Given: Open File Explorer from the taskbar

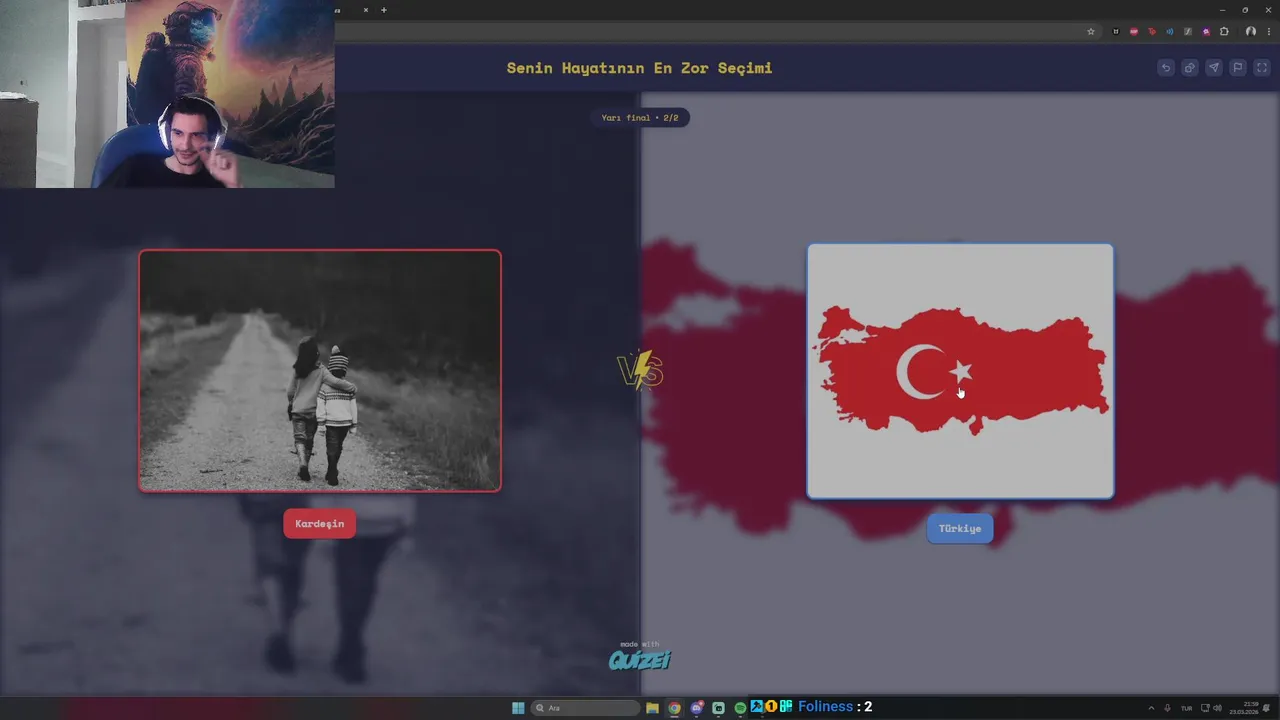Looking at the screenshot, I should coord(653,708).
